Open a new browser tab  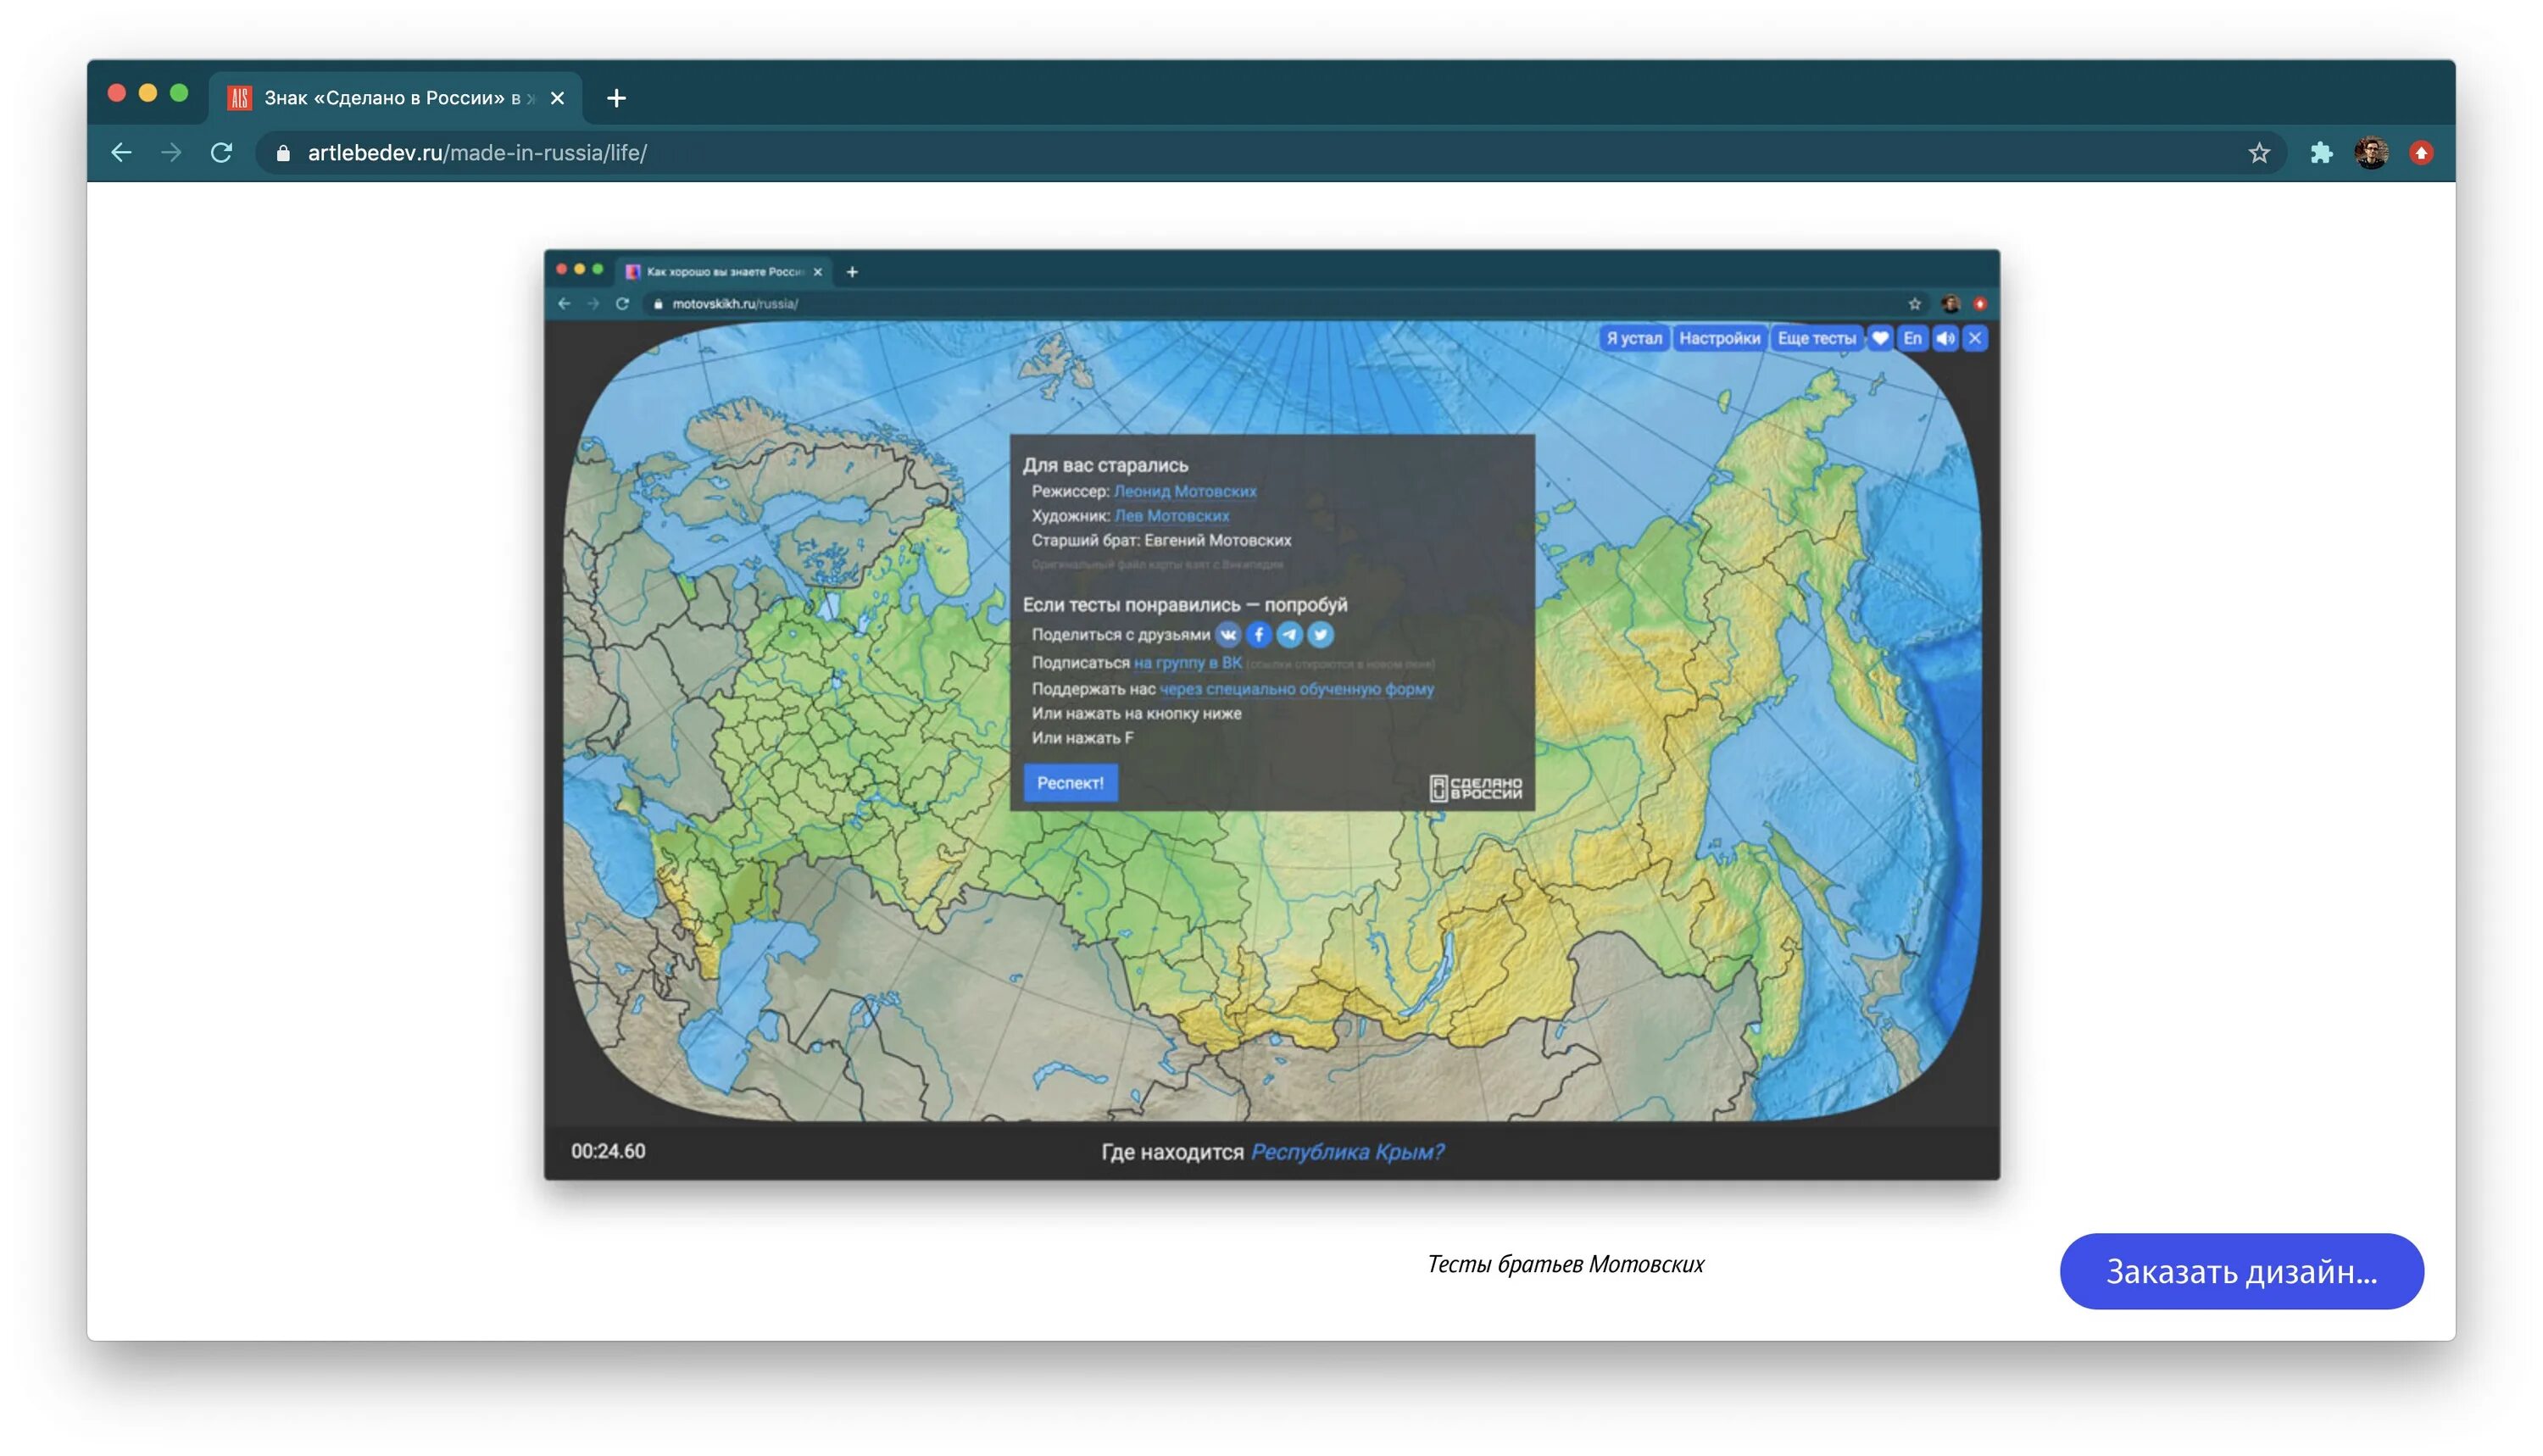tap(616, 98)
